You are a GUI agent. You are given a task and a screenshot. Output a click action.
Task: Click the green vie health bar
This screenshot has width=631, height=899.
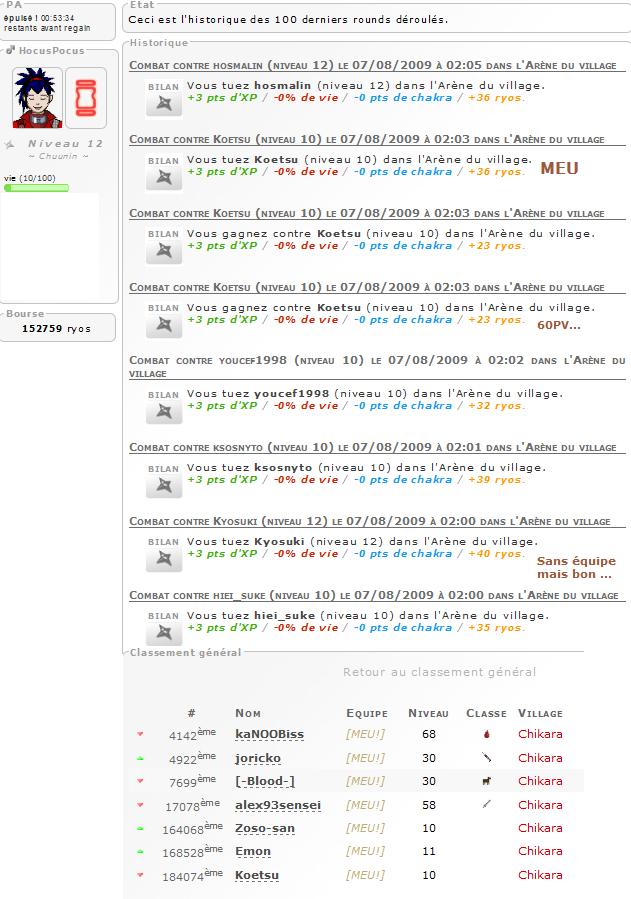pyautogui.click(x=36, y=188)
